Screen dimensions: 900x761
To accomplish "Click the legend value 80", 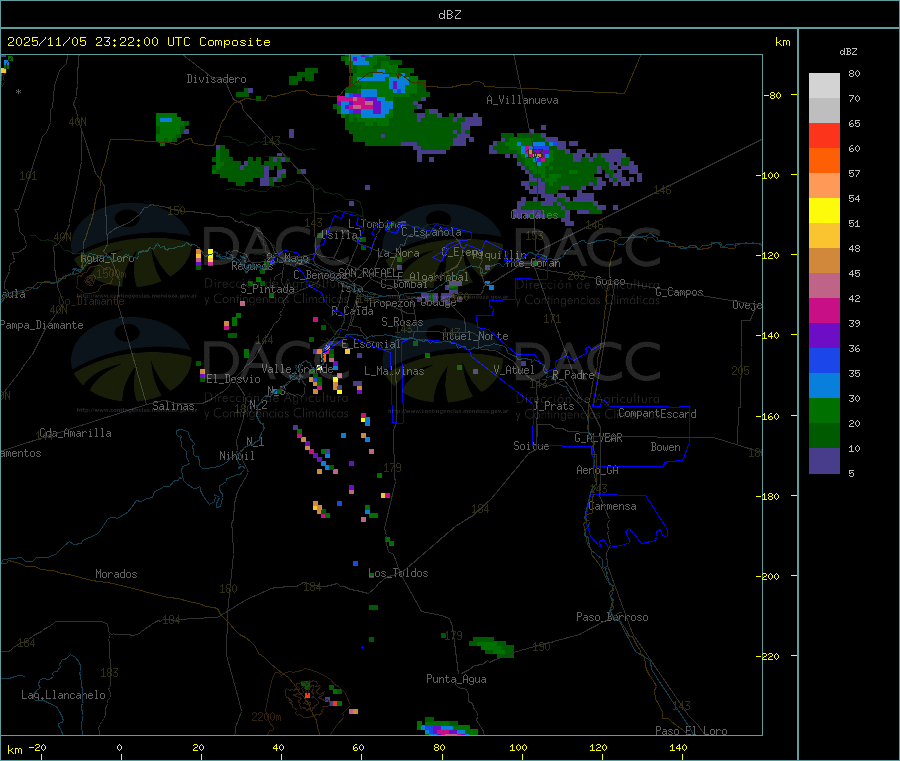I will point(854,73).
